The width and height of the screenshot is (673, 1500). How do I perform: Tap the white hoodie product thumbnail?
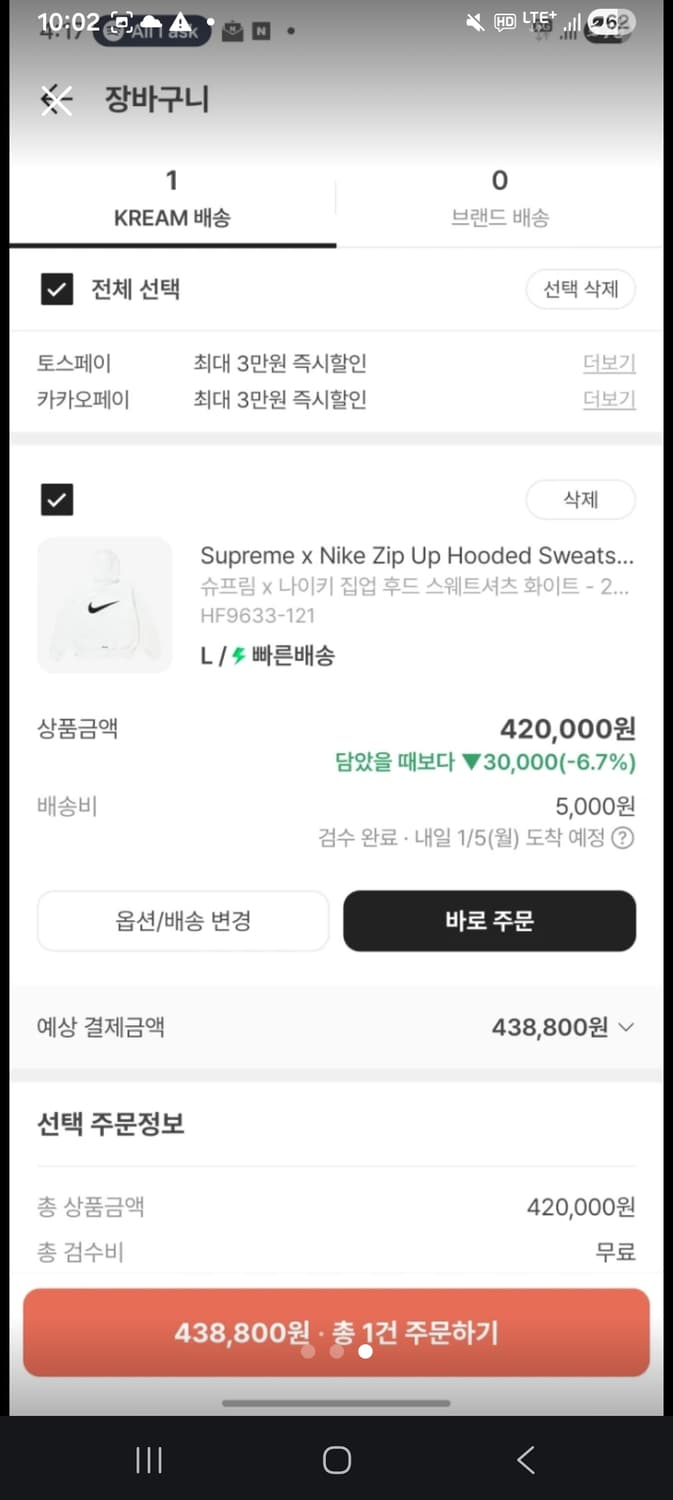click(104, 605)
